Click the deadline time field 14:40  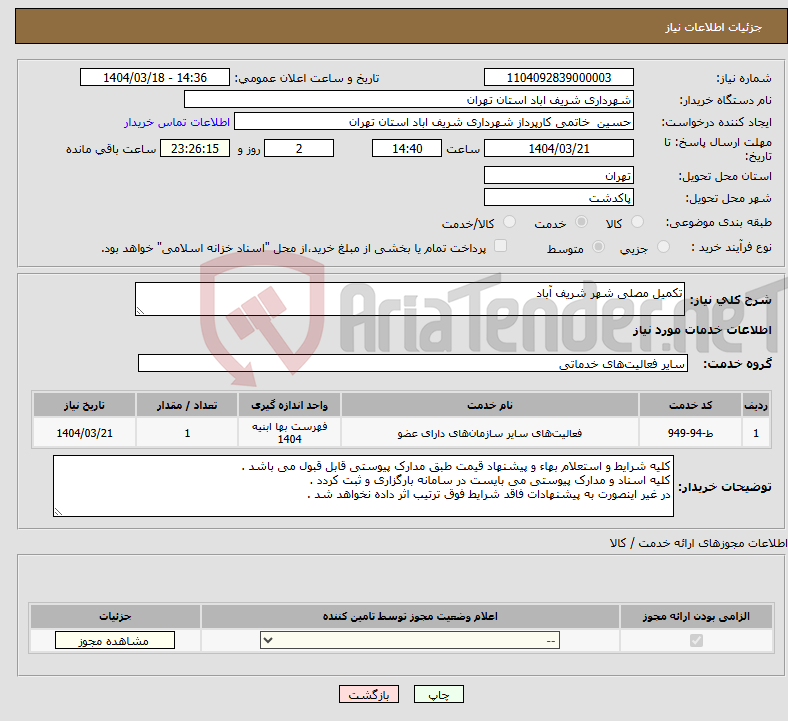point(407,148)
